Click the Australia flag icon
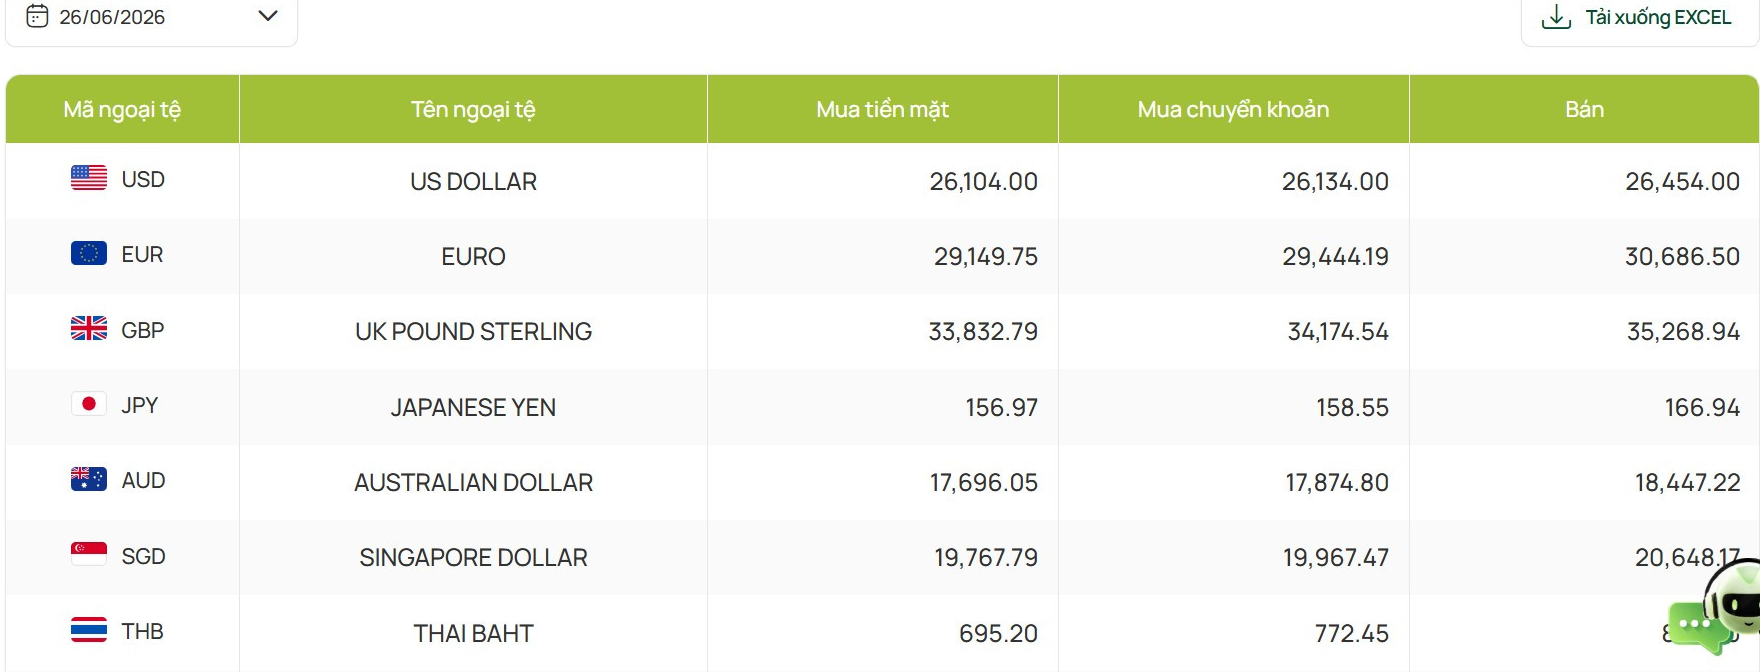Image resolution: width=1760 pixels, height=672 pixels. [89, 479]
